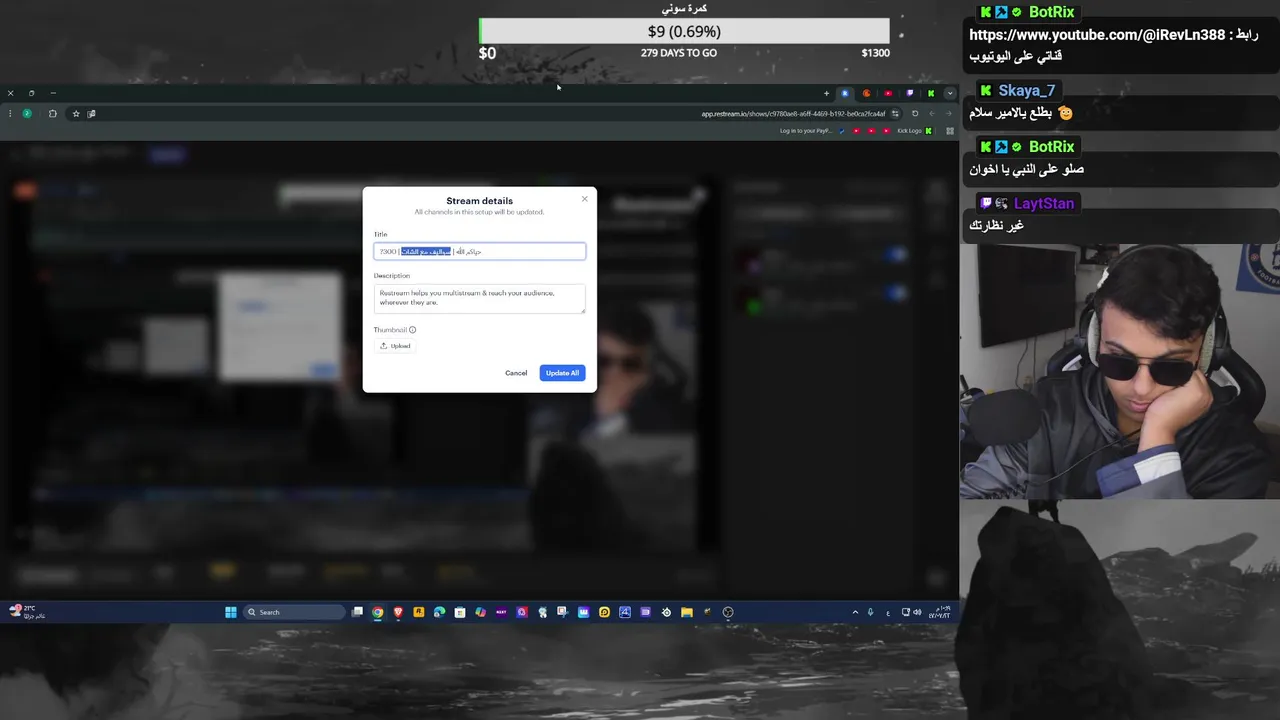The image size is (1280, 720).
Task: Go forward to the next page
Action: coord(931,114)
